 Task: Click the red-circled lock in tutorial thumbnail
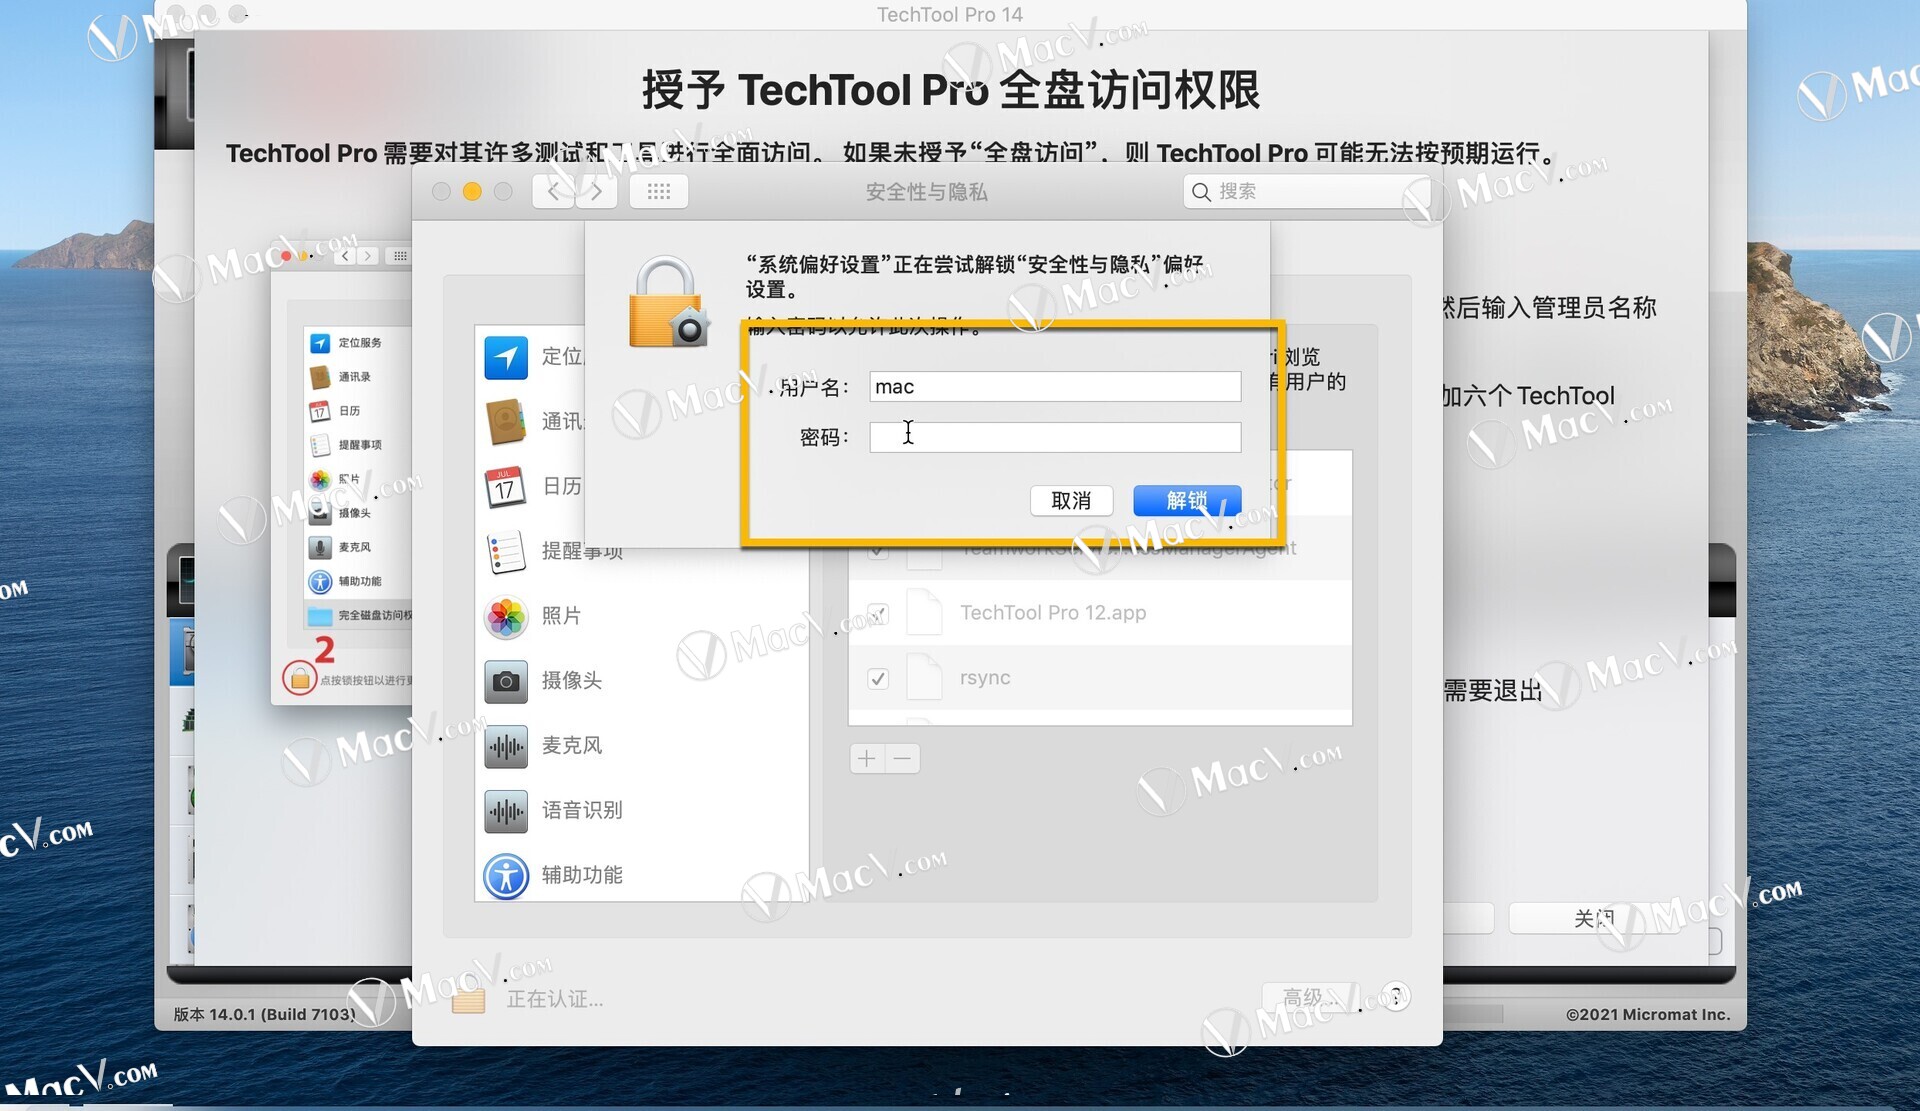tap(299, 678)
